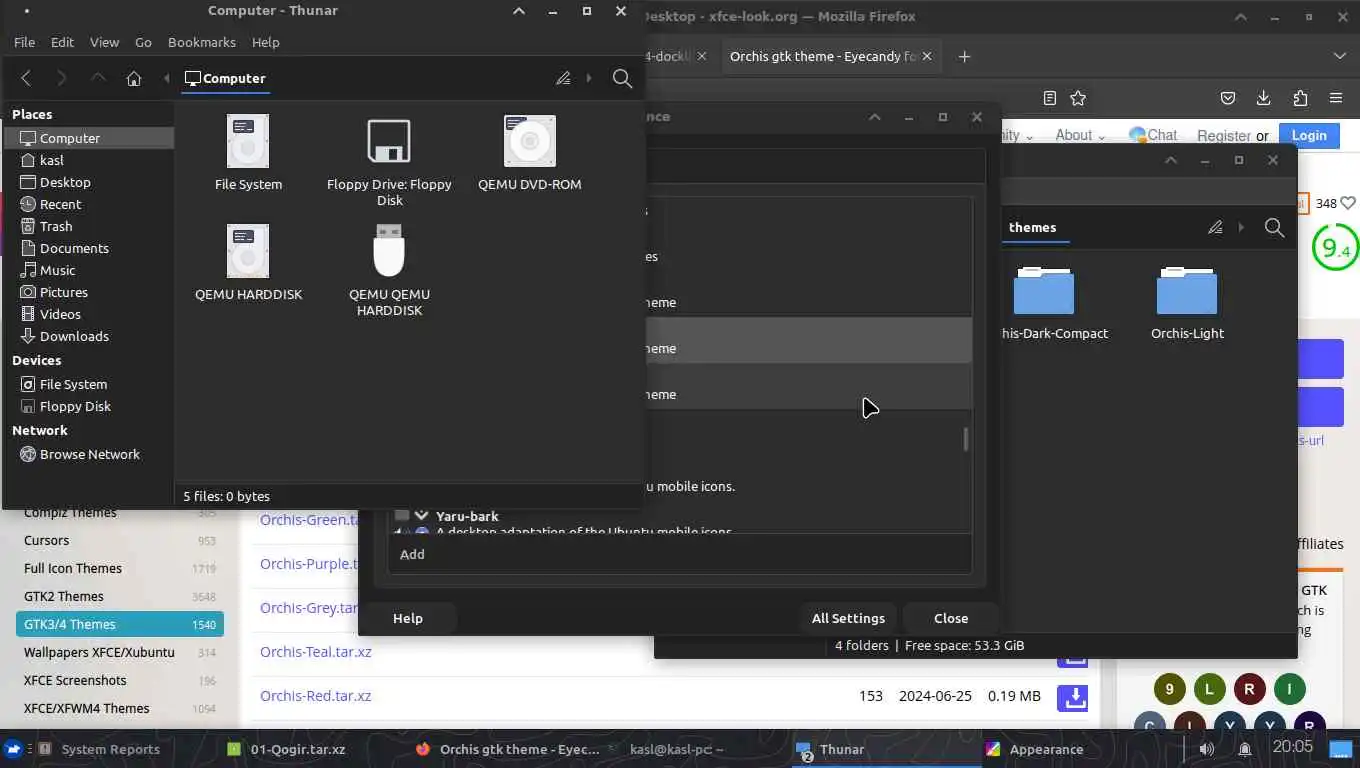Screen dimensions: 1360x768
Task: Select Computer in Thunar Places sidebar
Action: (90, 138)
